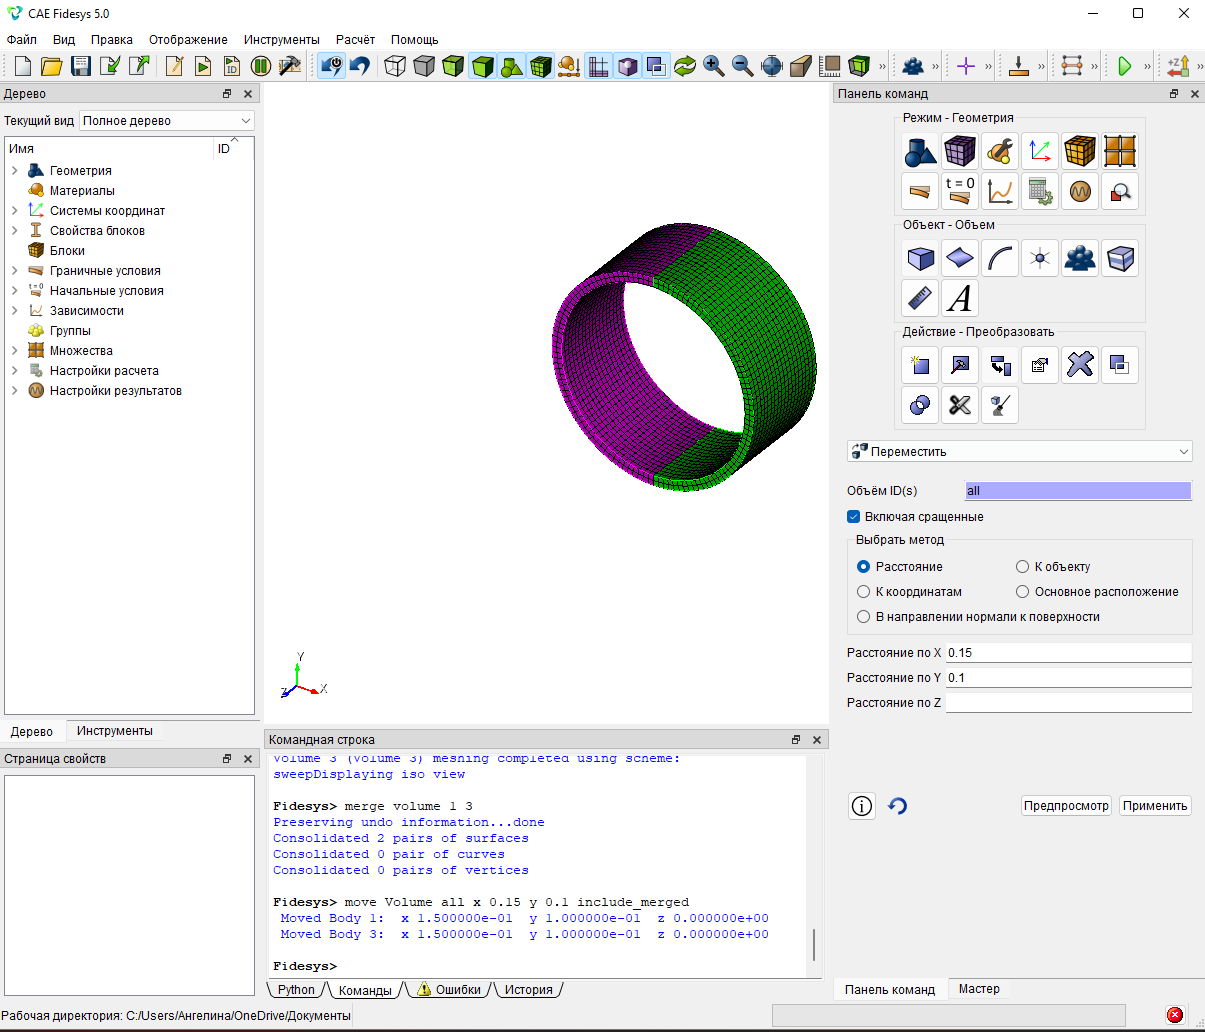The height and width of the screenshot is (1032, 1205).
Task: Click the zoom in magnifier icon
Action: coord(714,66)
